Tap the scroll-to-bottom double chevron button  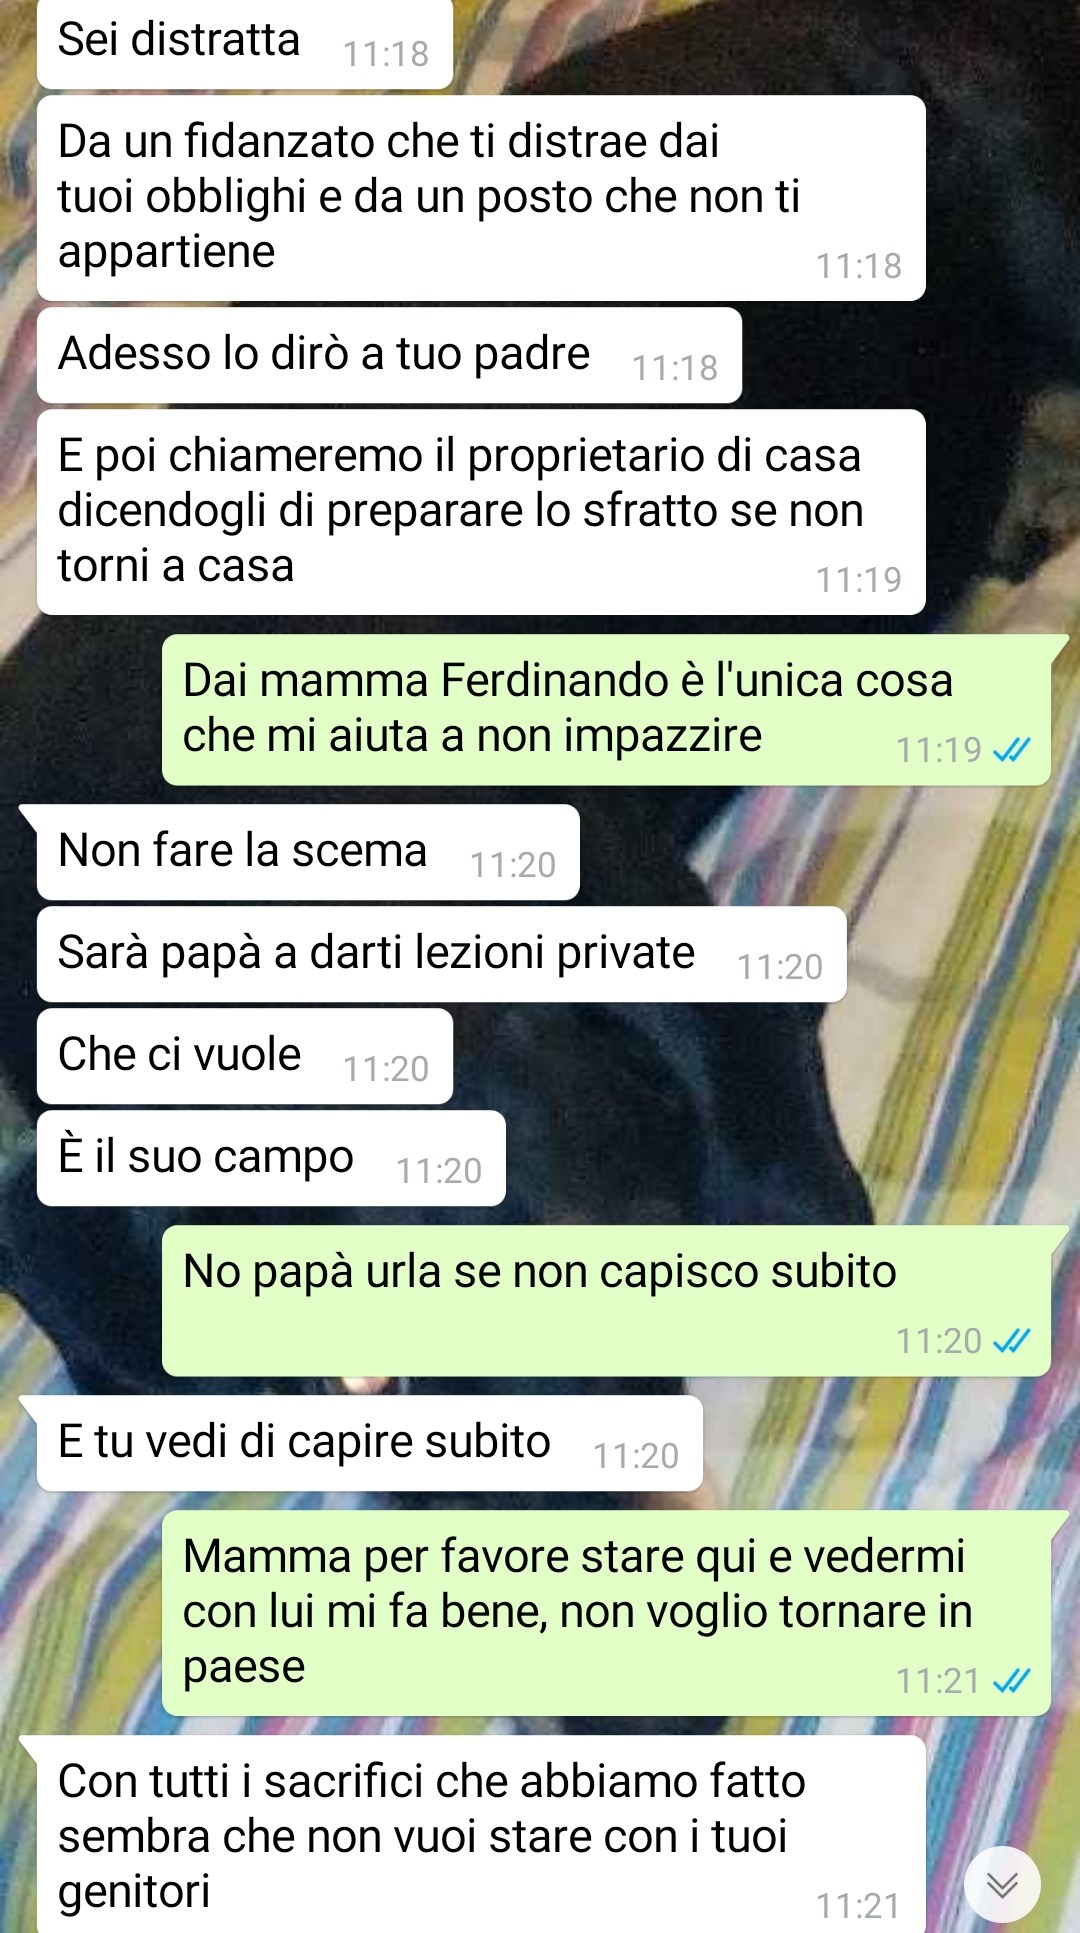(1002, 1885)
